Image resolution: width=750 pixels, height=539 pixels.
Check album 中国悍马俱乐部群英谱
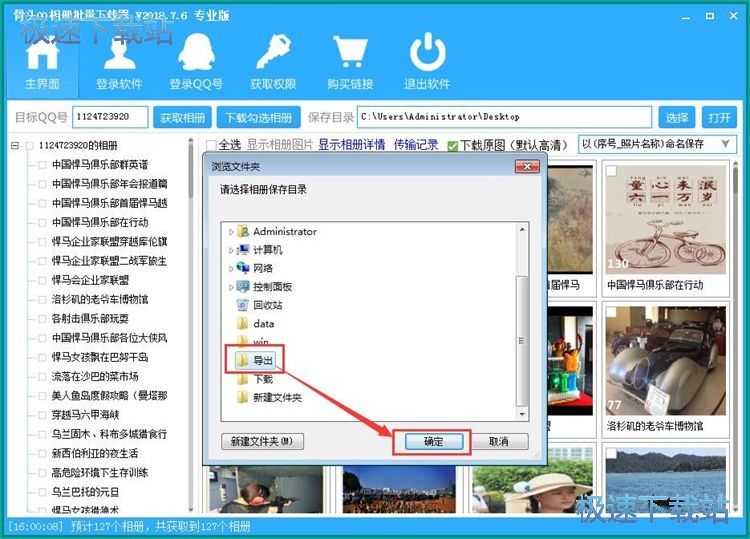pos(42,165)
